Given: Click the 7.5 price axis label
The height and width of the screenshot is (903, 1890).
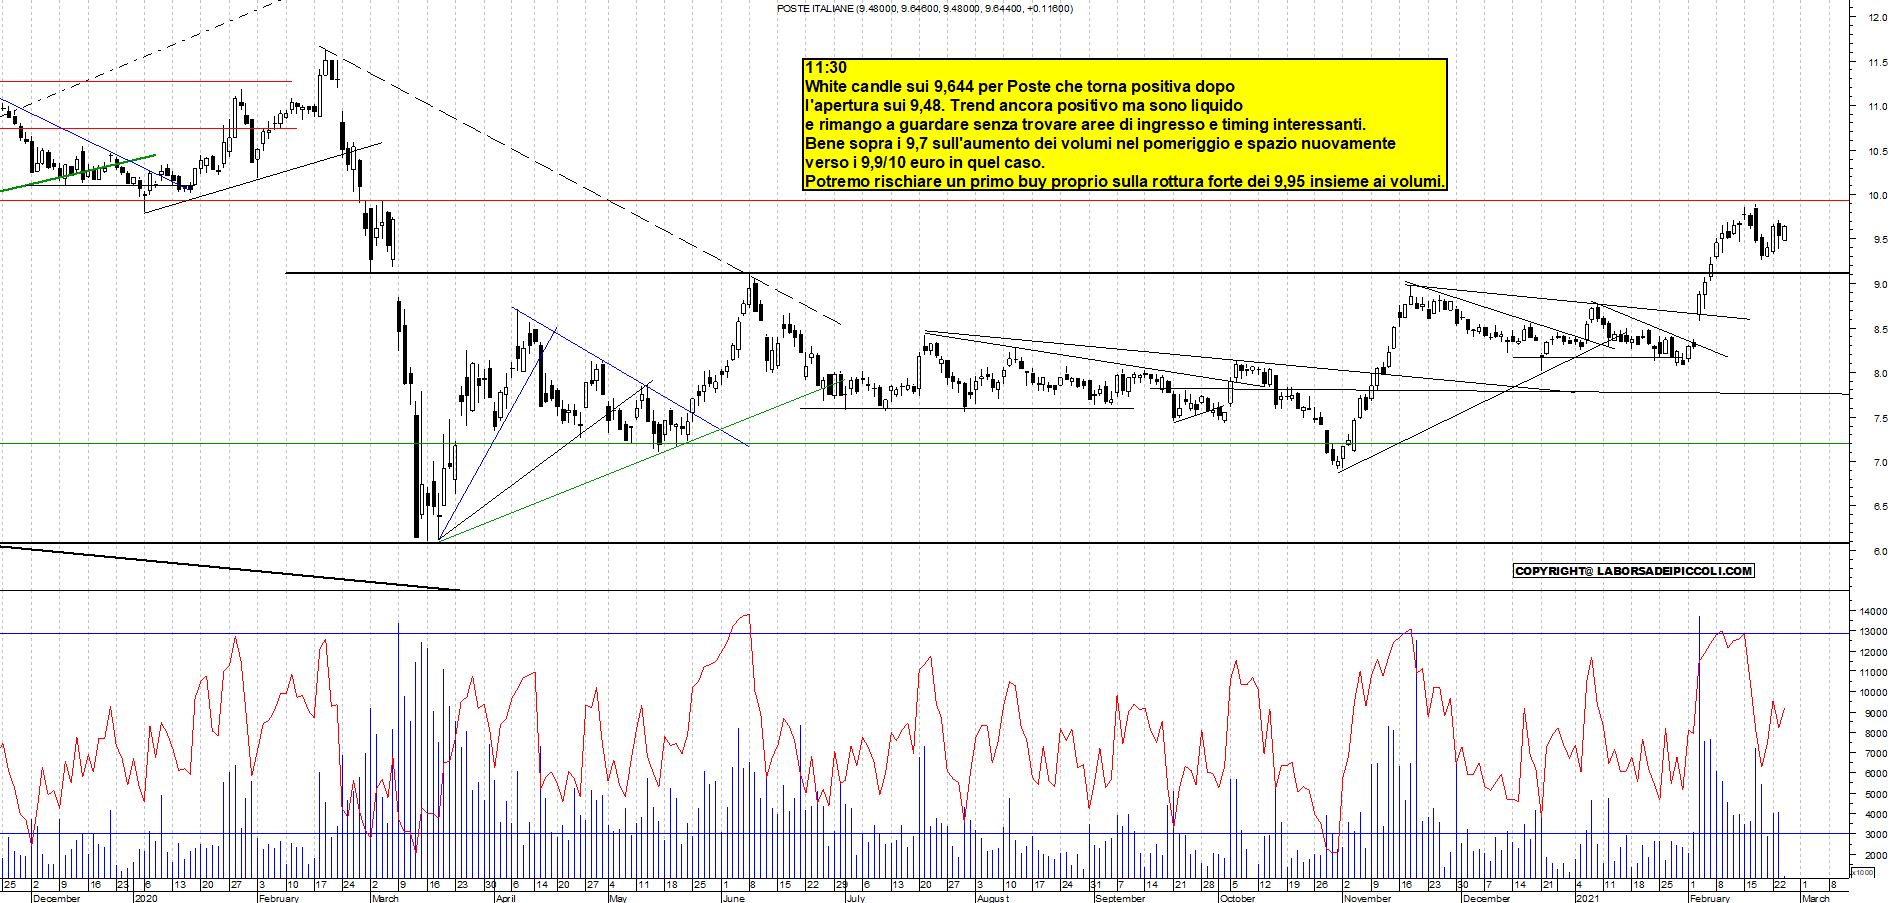Looking at the screenshot, I should pos(1880,419).
